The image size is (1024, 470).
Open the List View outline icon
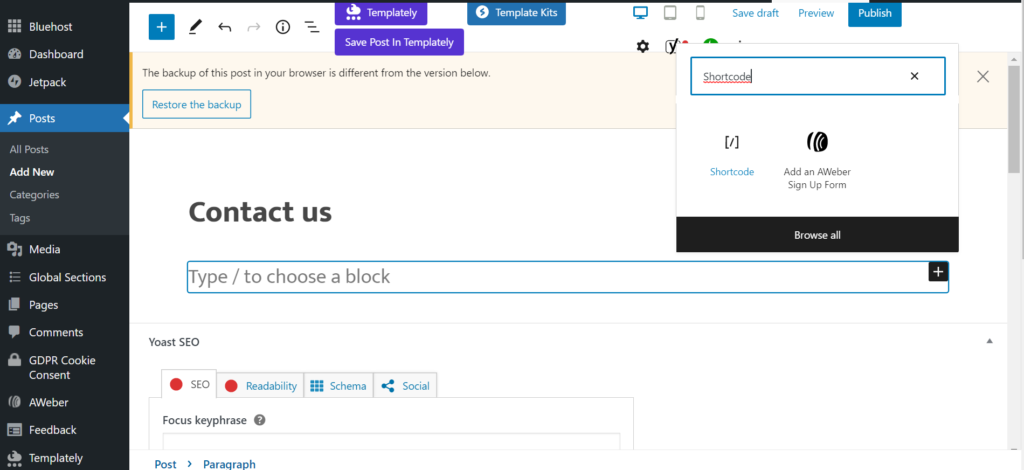[312, 27]
